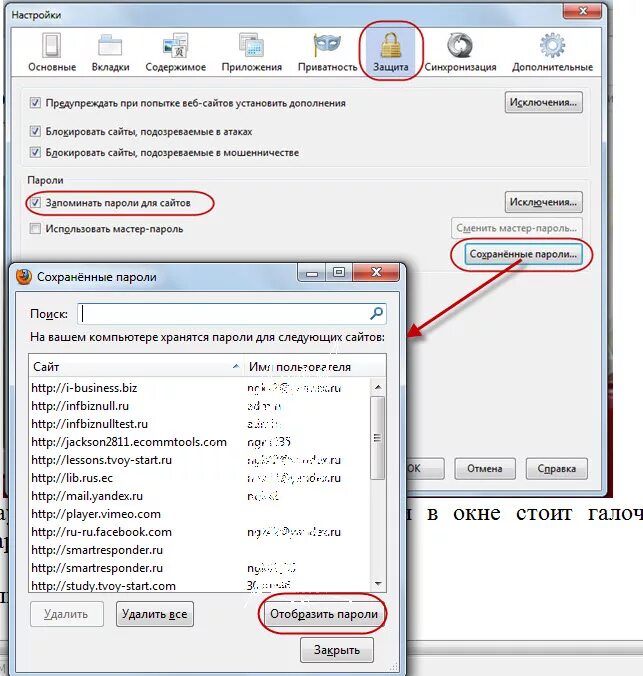Select row http://player.vimeo.com

200,514
